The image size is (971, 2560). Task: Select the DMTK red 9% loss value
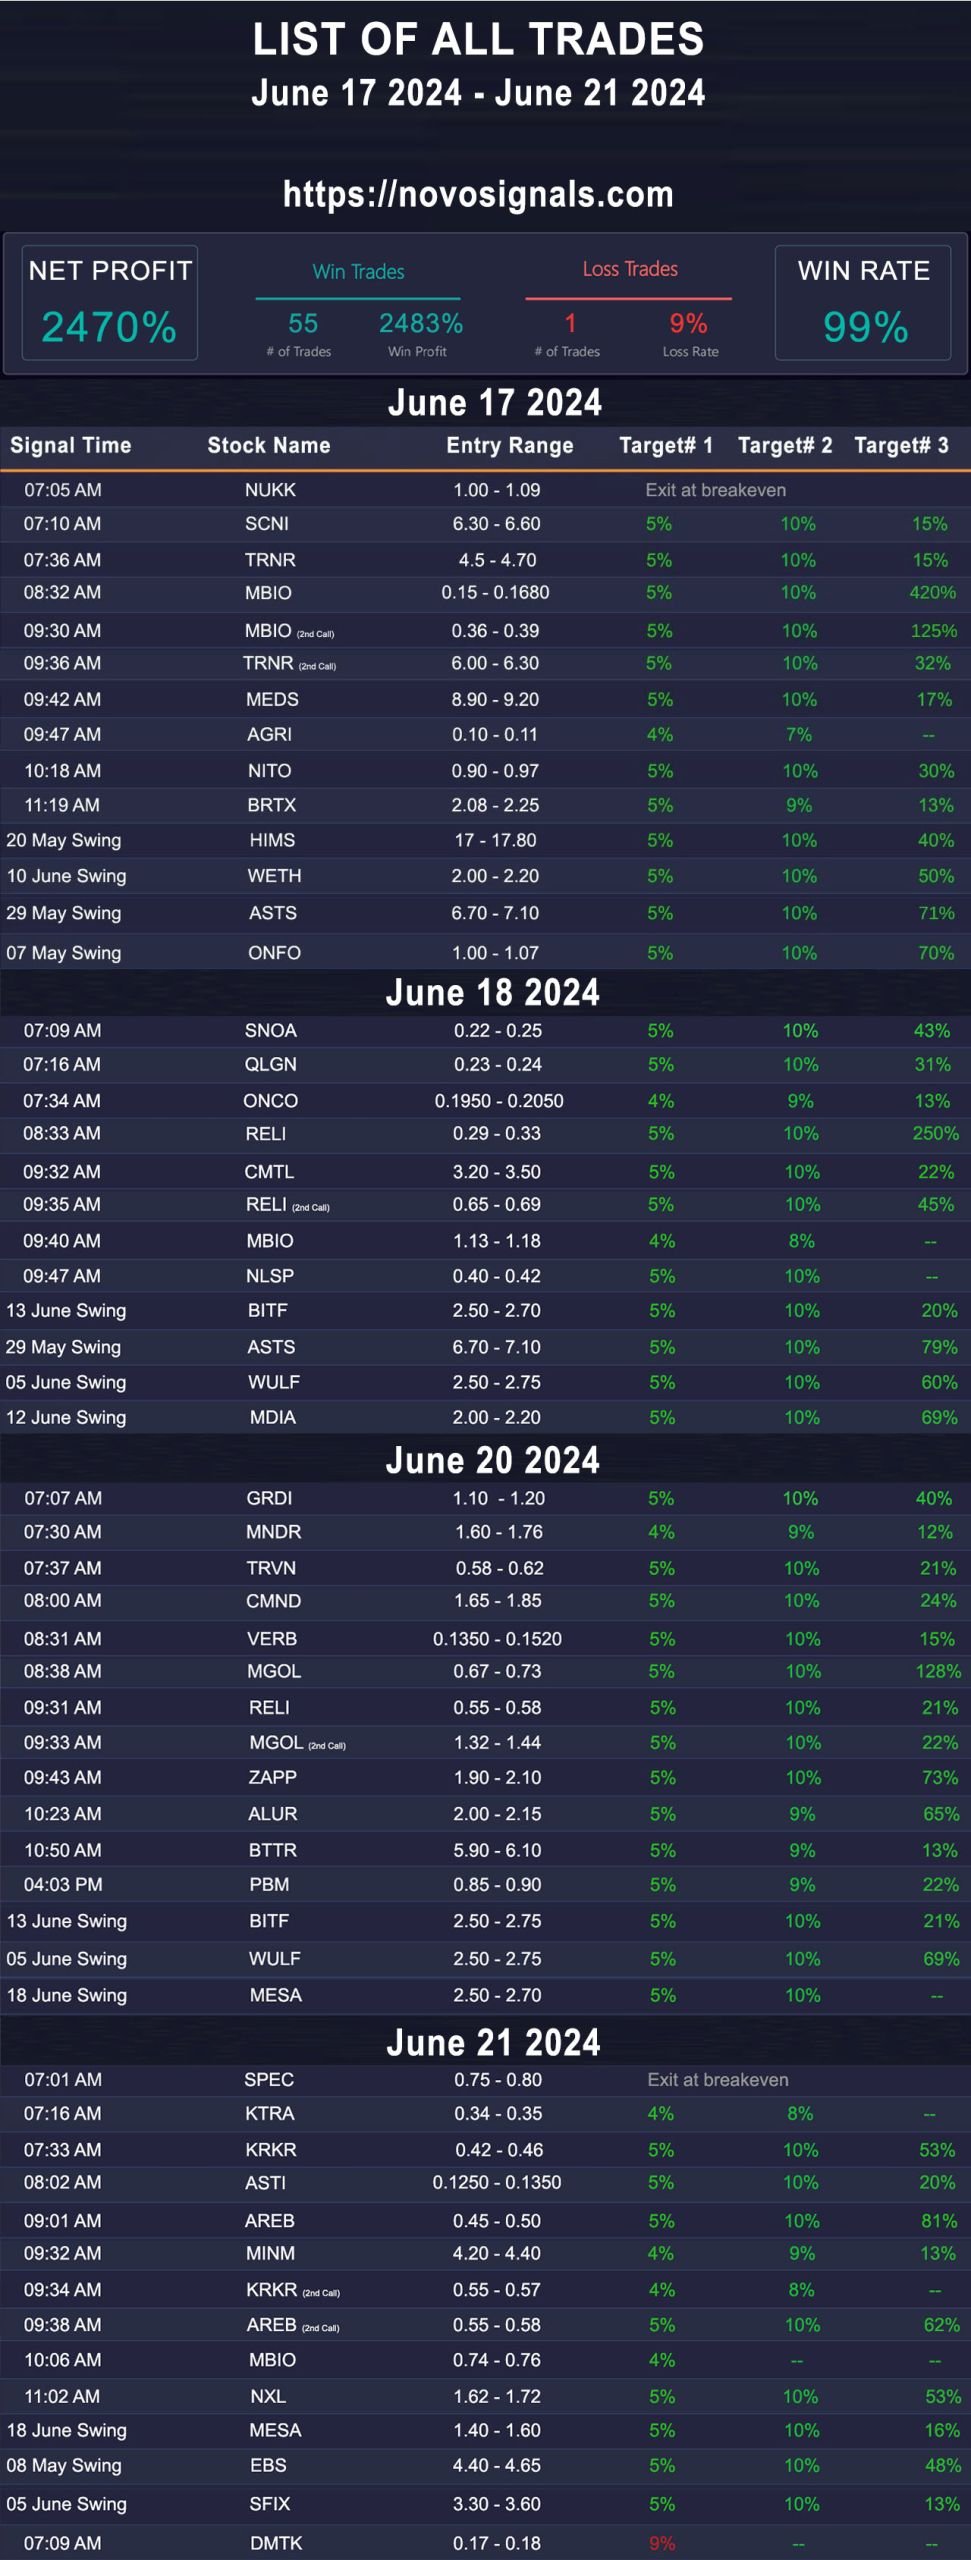coord(662,2543)
